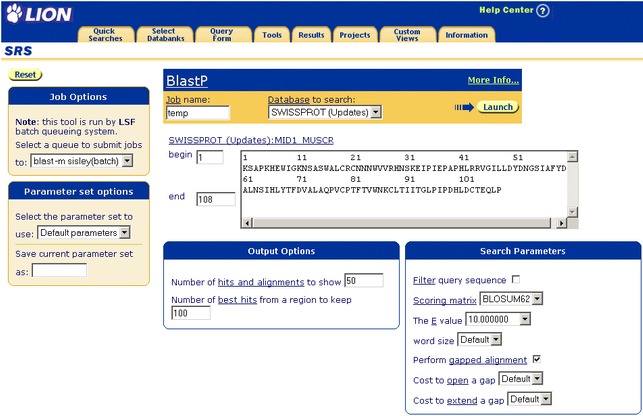Viewport: 643px width, 416px height.
Task: Open the Cost to open gap dropdown
Action: tap(521, 379)
